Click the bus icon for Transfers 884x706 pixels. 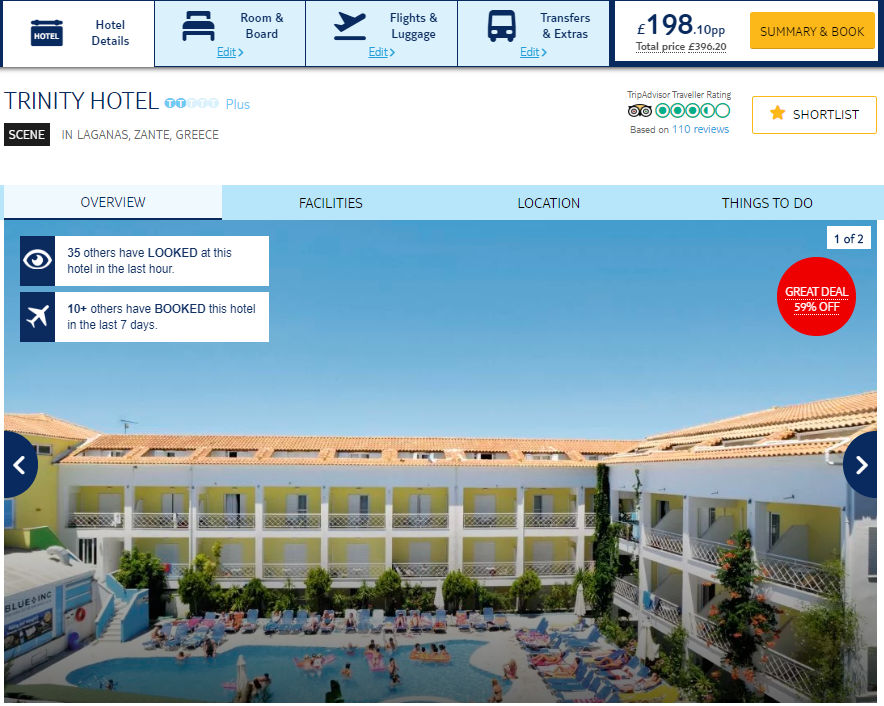(501, 26)
